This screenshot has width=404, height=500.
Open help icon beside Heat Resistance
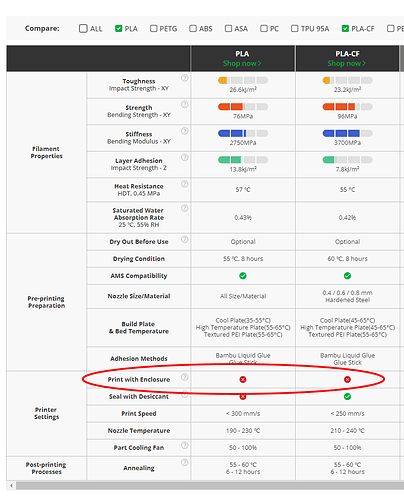[x=184, y=184]
